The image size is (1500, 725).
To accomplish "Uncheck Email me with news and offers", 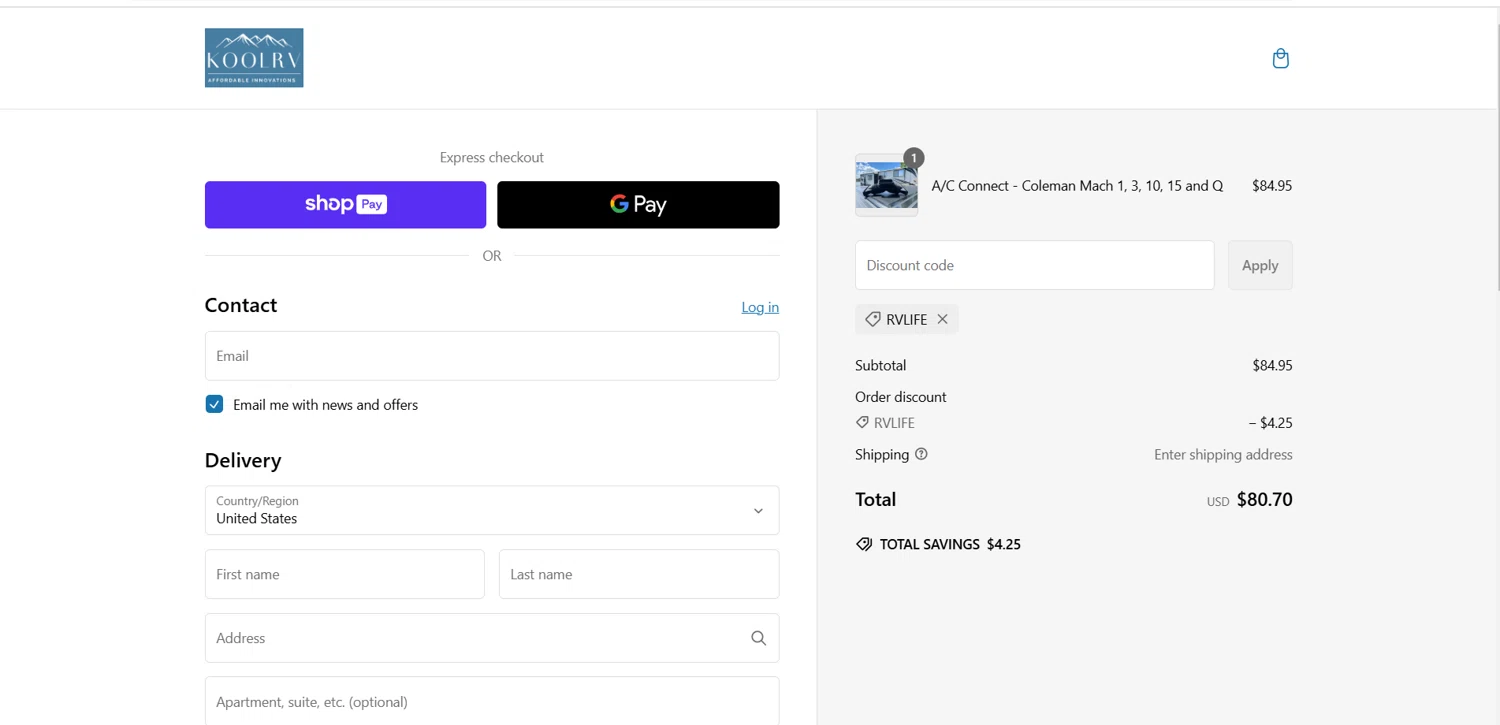I will pyautogui.click(x=214, y=404).
